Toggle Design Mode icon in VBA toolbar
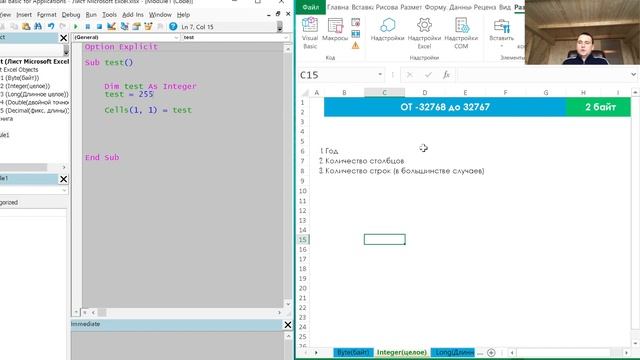This screenshot has width=640, height=360. (111, 27)
